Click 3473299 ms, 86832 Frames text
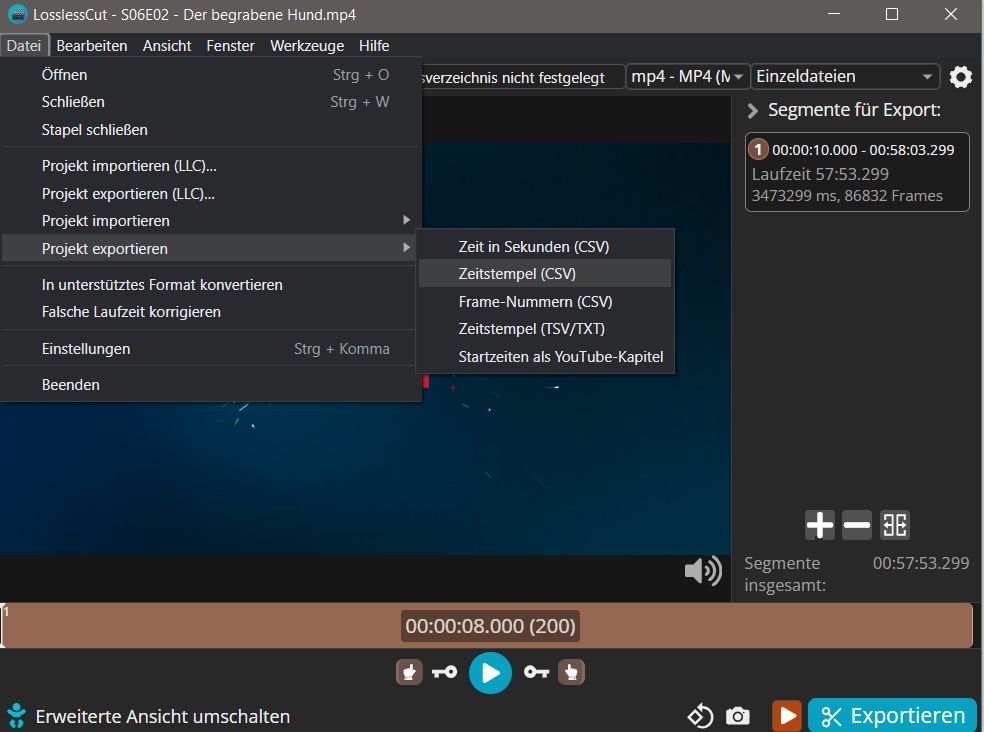 (847, 196)
